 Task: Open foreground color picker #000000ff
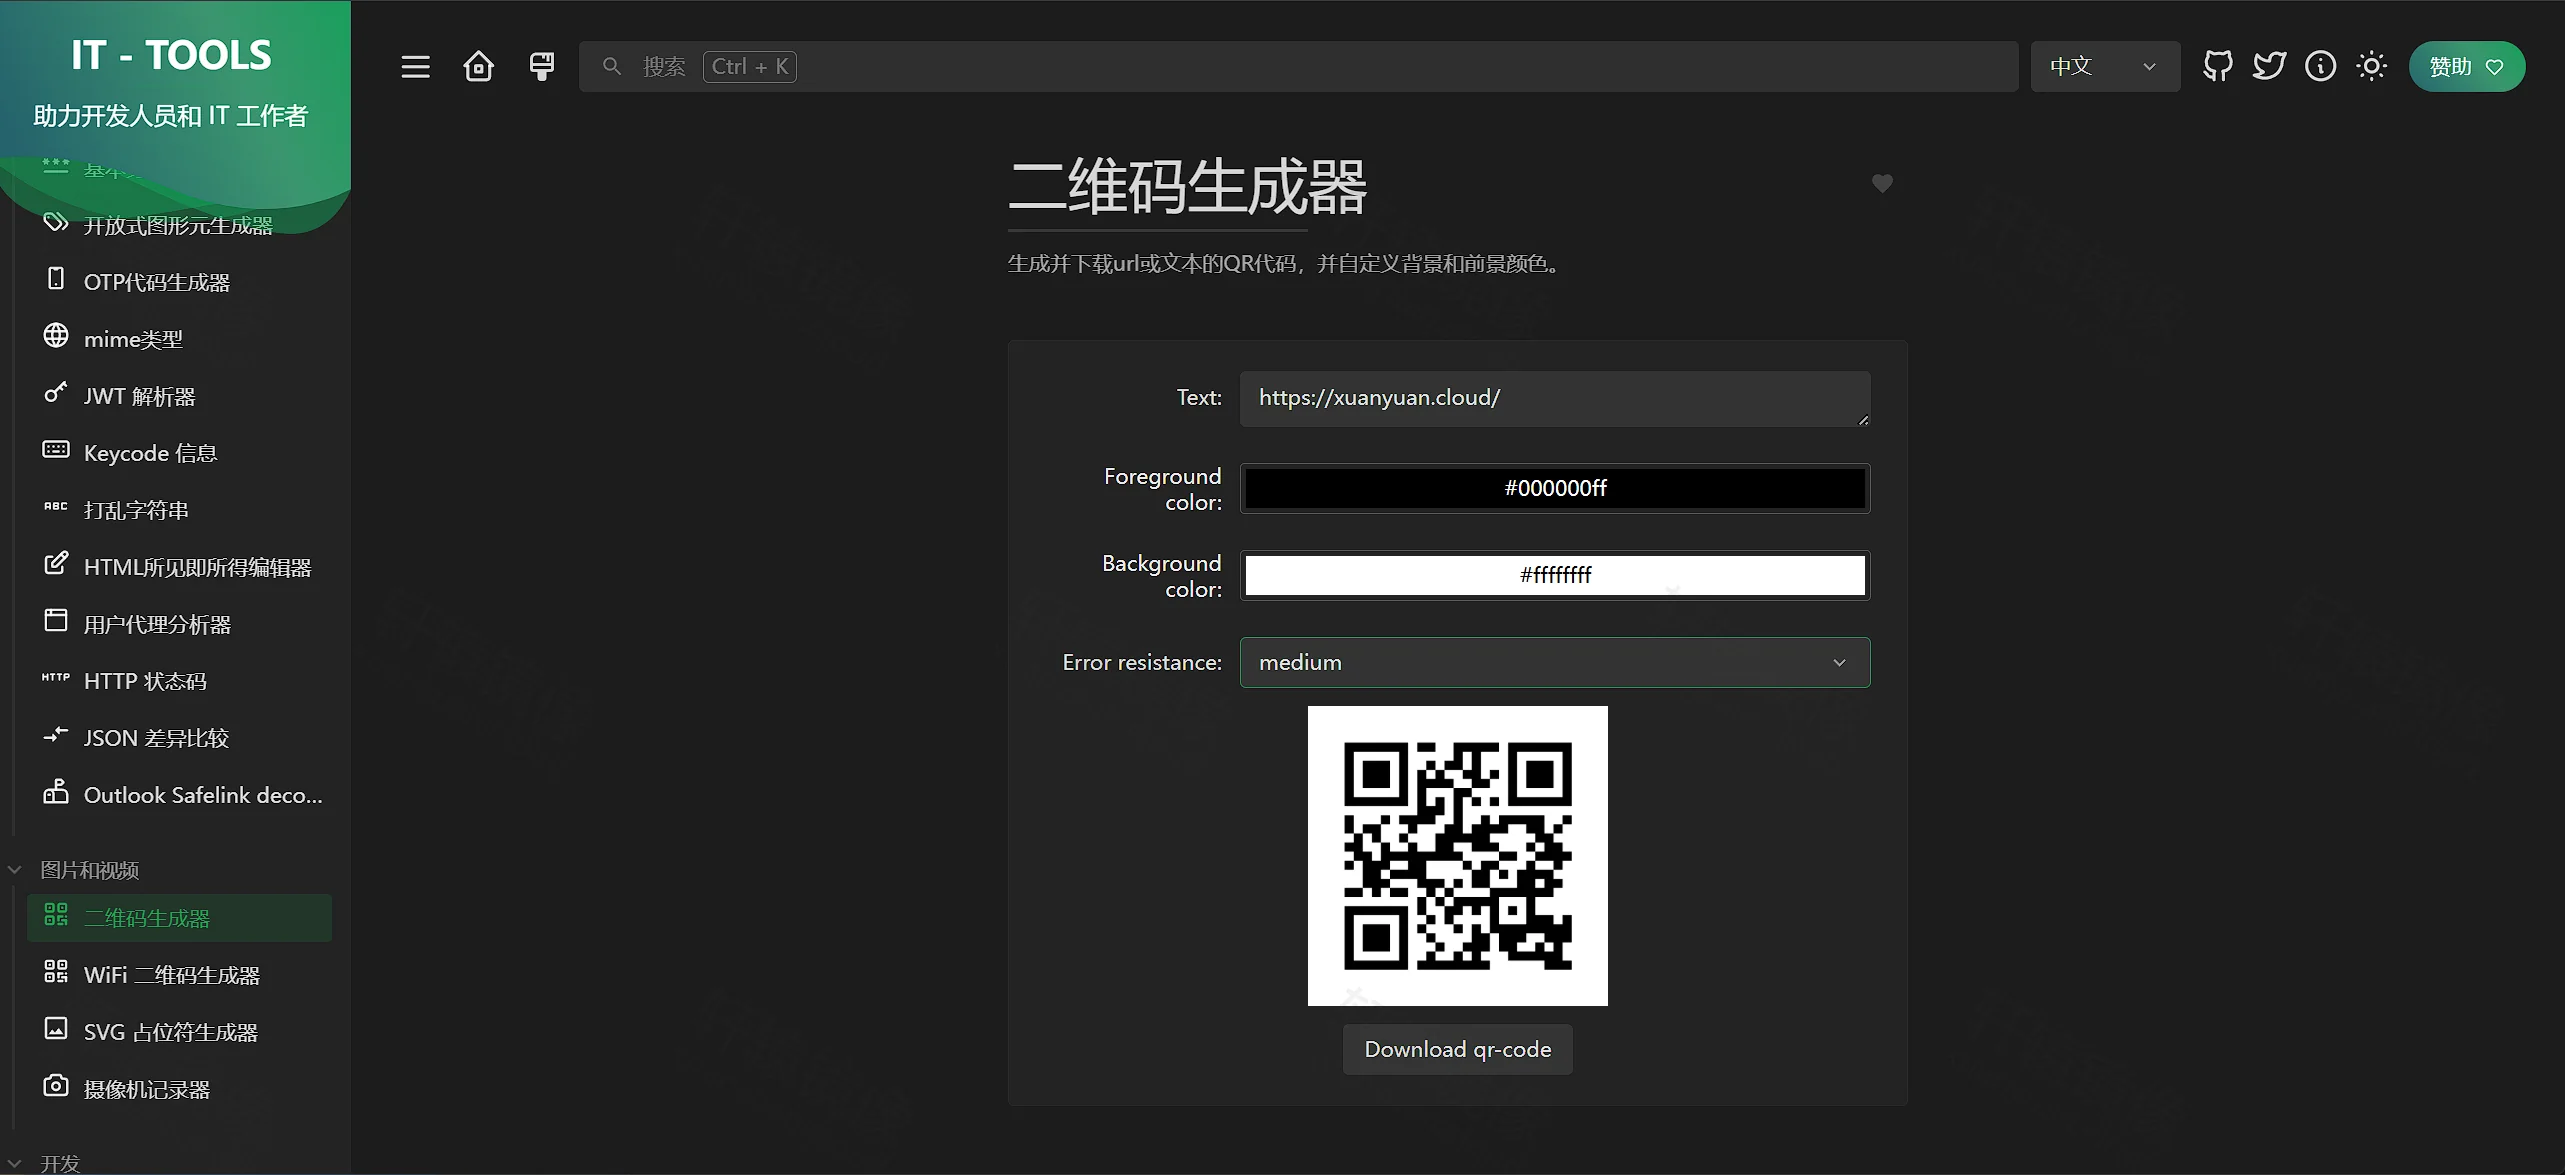[x=1555, y=488]
